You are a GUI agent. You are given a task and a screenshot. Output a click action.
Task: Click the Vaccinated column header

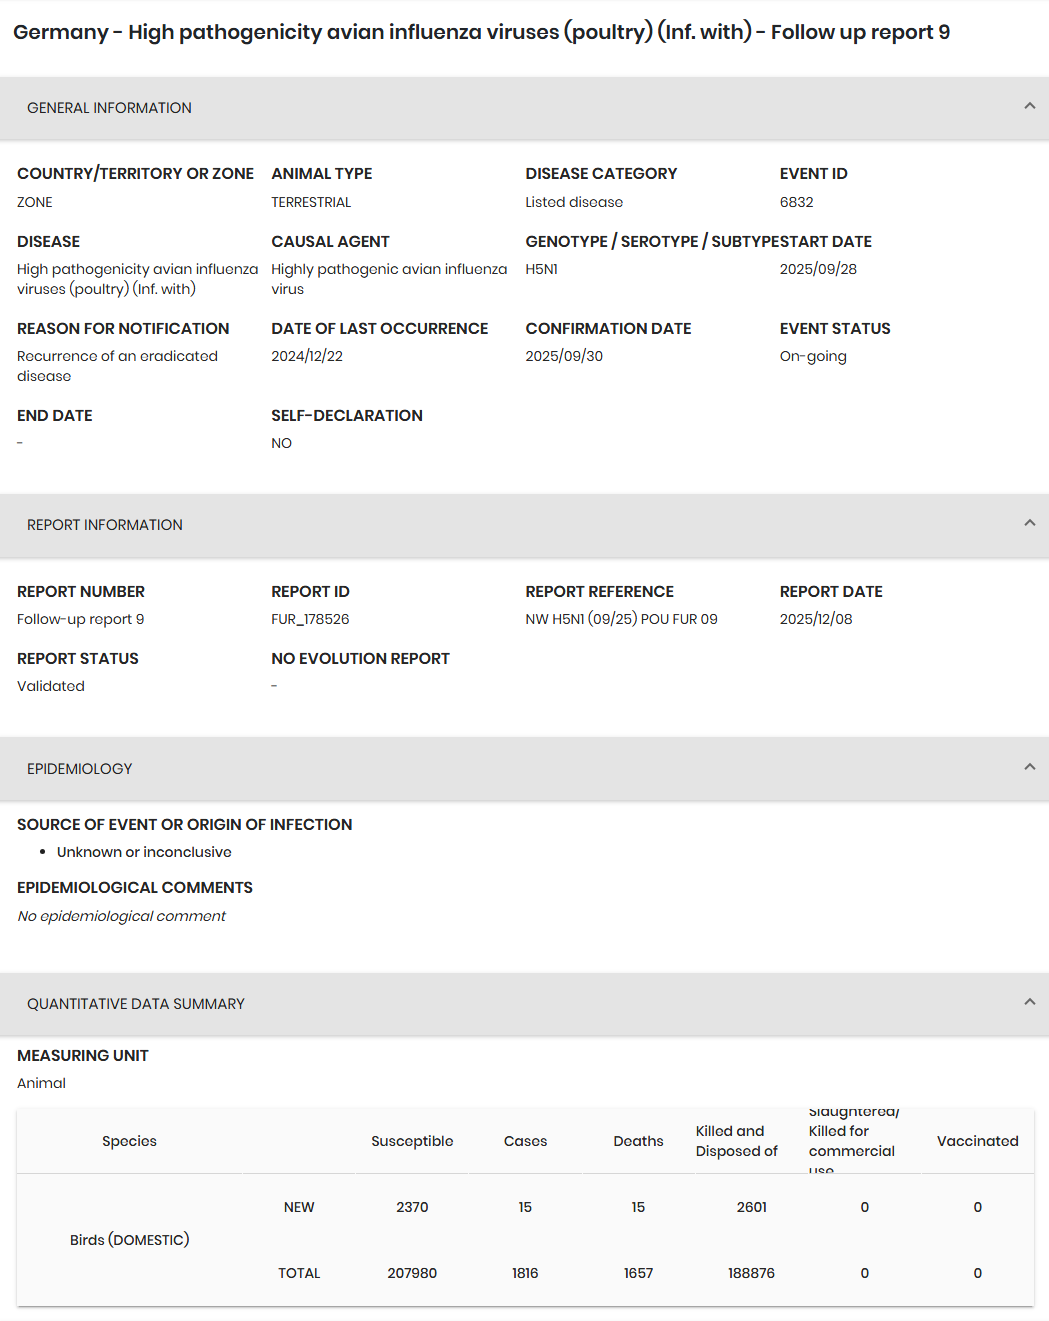977,1141
